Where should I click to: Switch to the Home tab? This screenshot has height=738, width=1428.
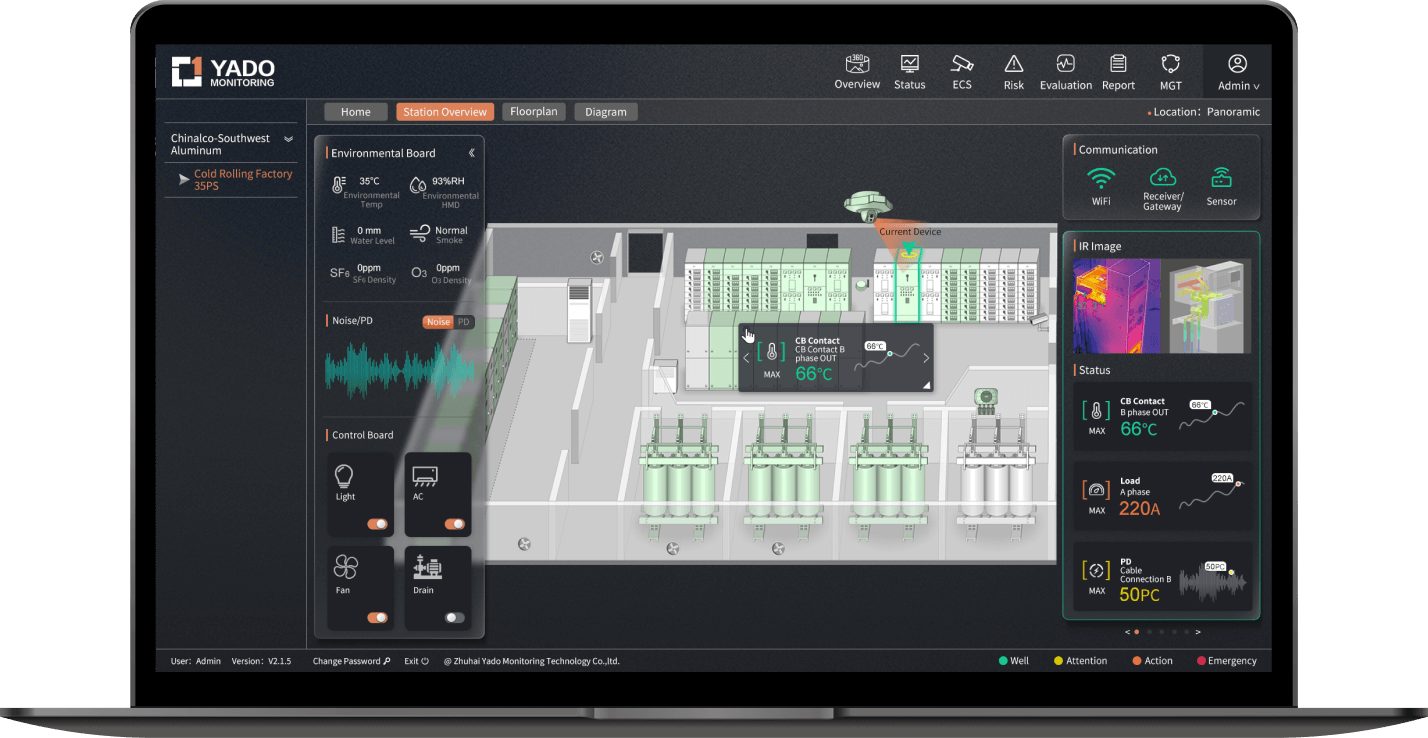355,112
